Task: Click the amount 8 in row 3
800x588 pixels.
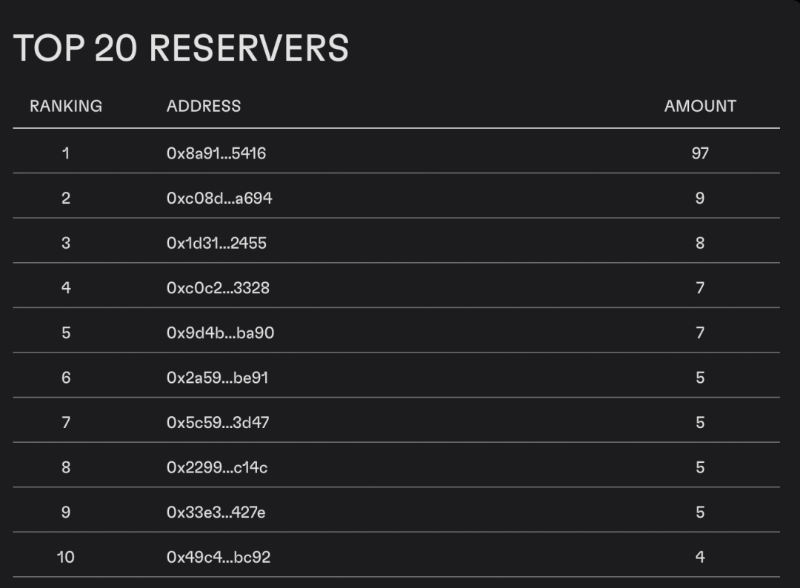Action: point(700,243)
